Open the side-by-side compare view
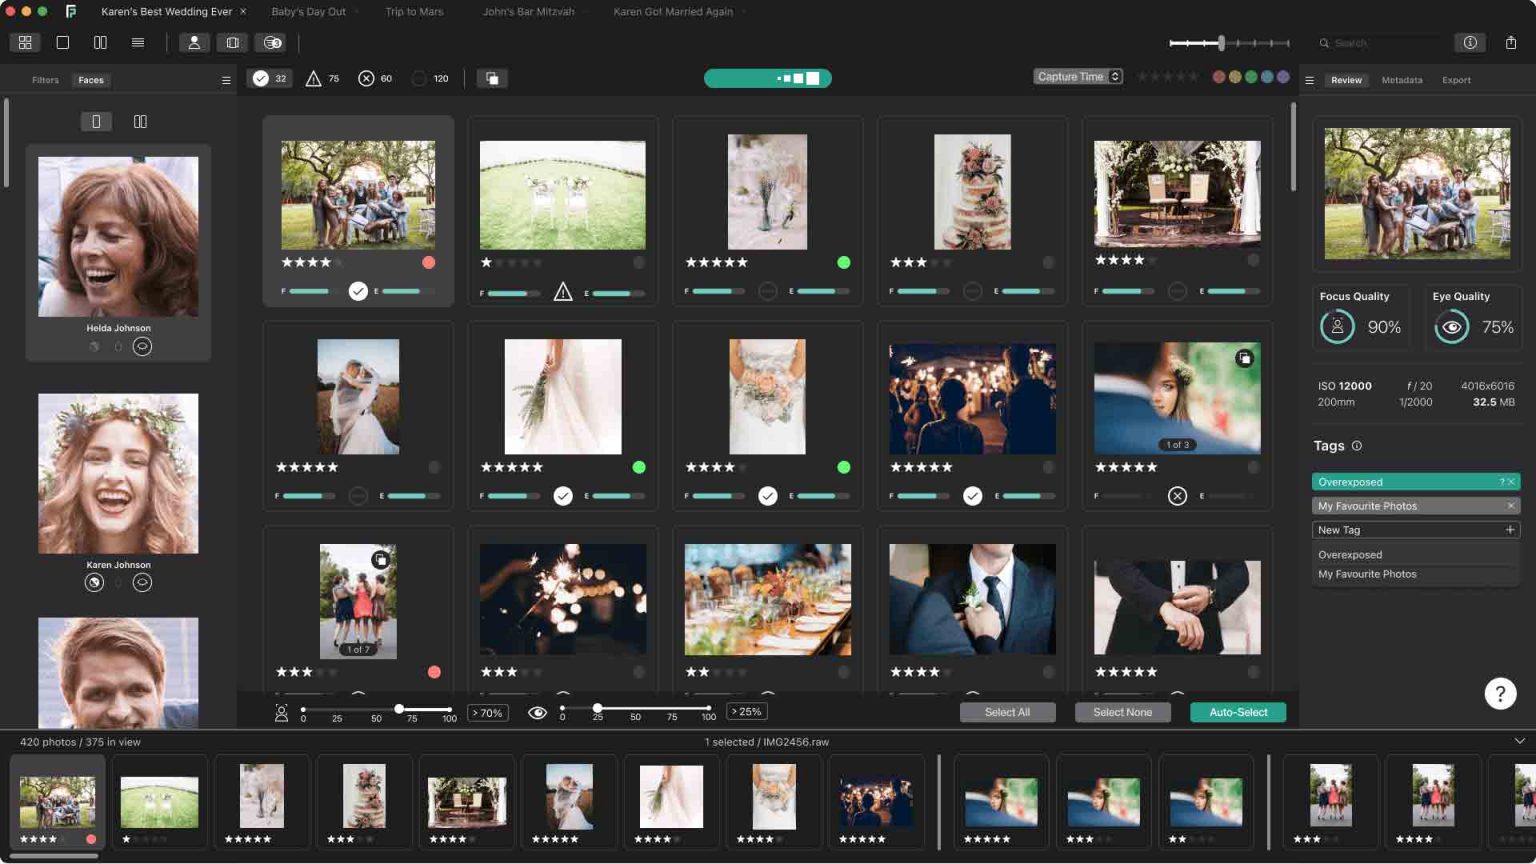Viewport: 1536px width, 864px height. tap(100, 42)
